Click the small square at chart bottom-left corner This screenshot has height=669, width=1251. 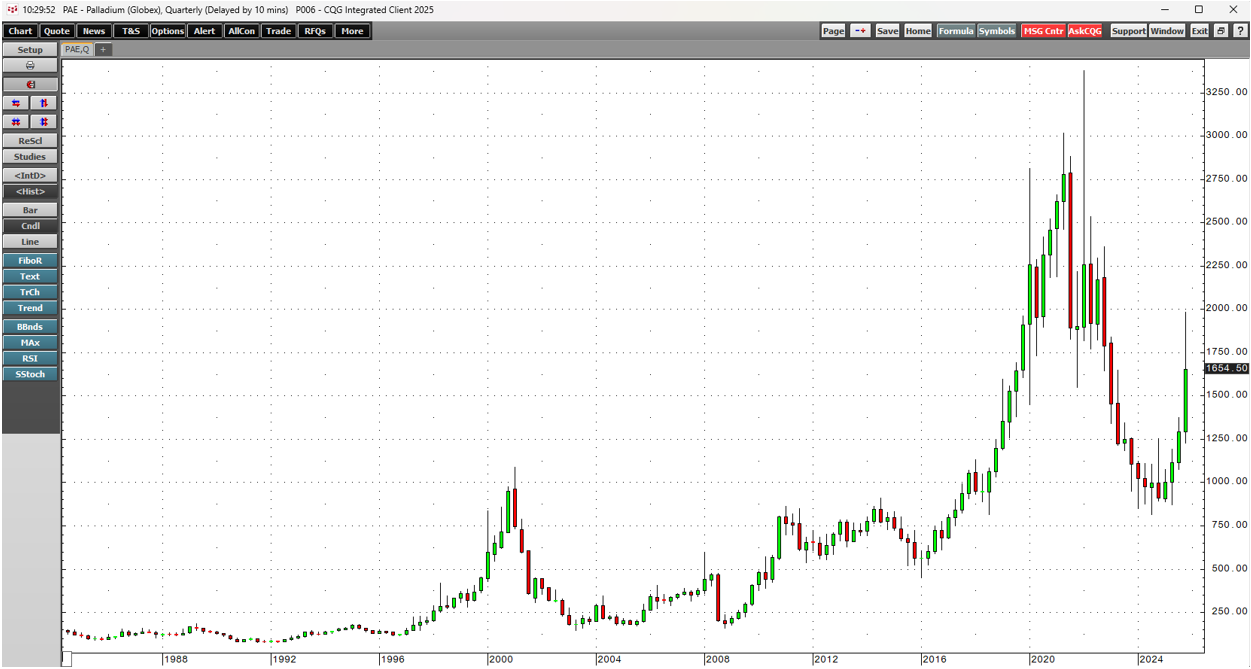click(67, 659)
